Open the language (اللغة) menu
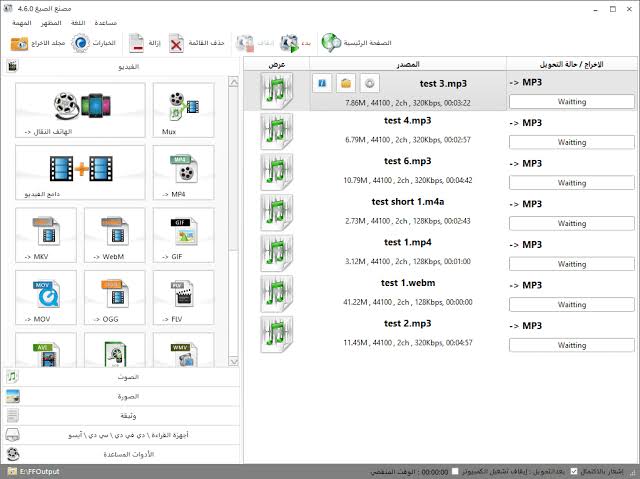This screenshot has width=640, height=479. 78,23
